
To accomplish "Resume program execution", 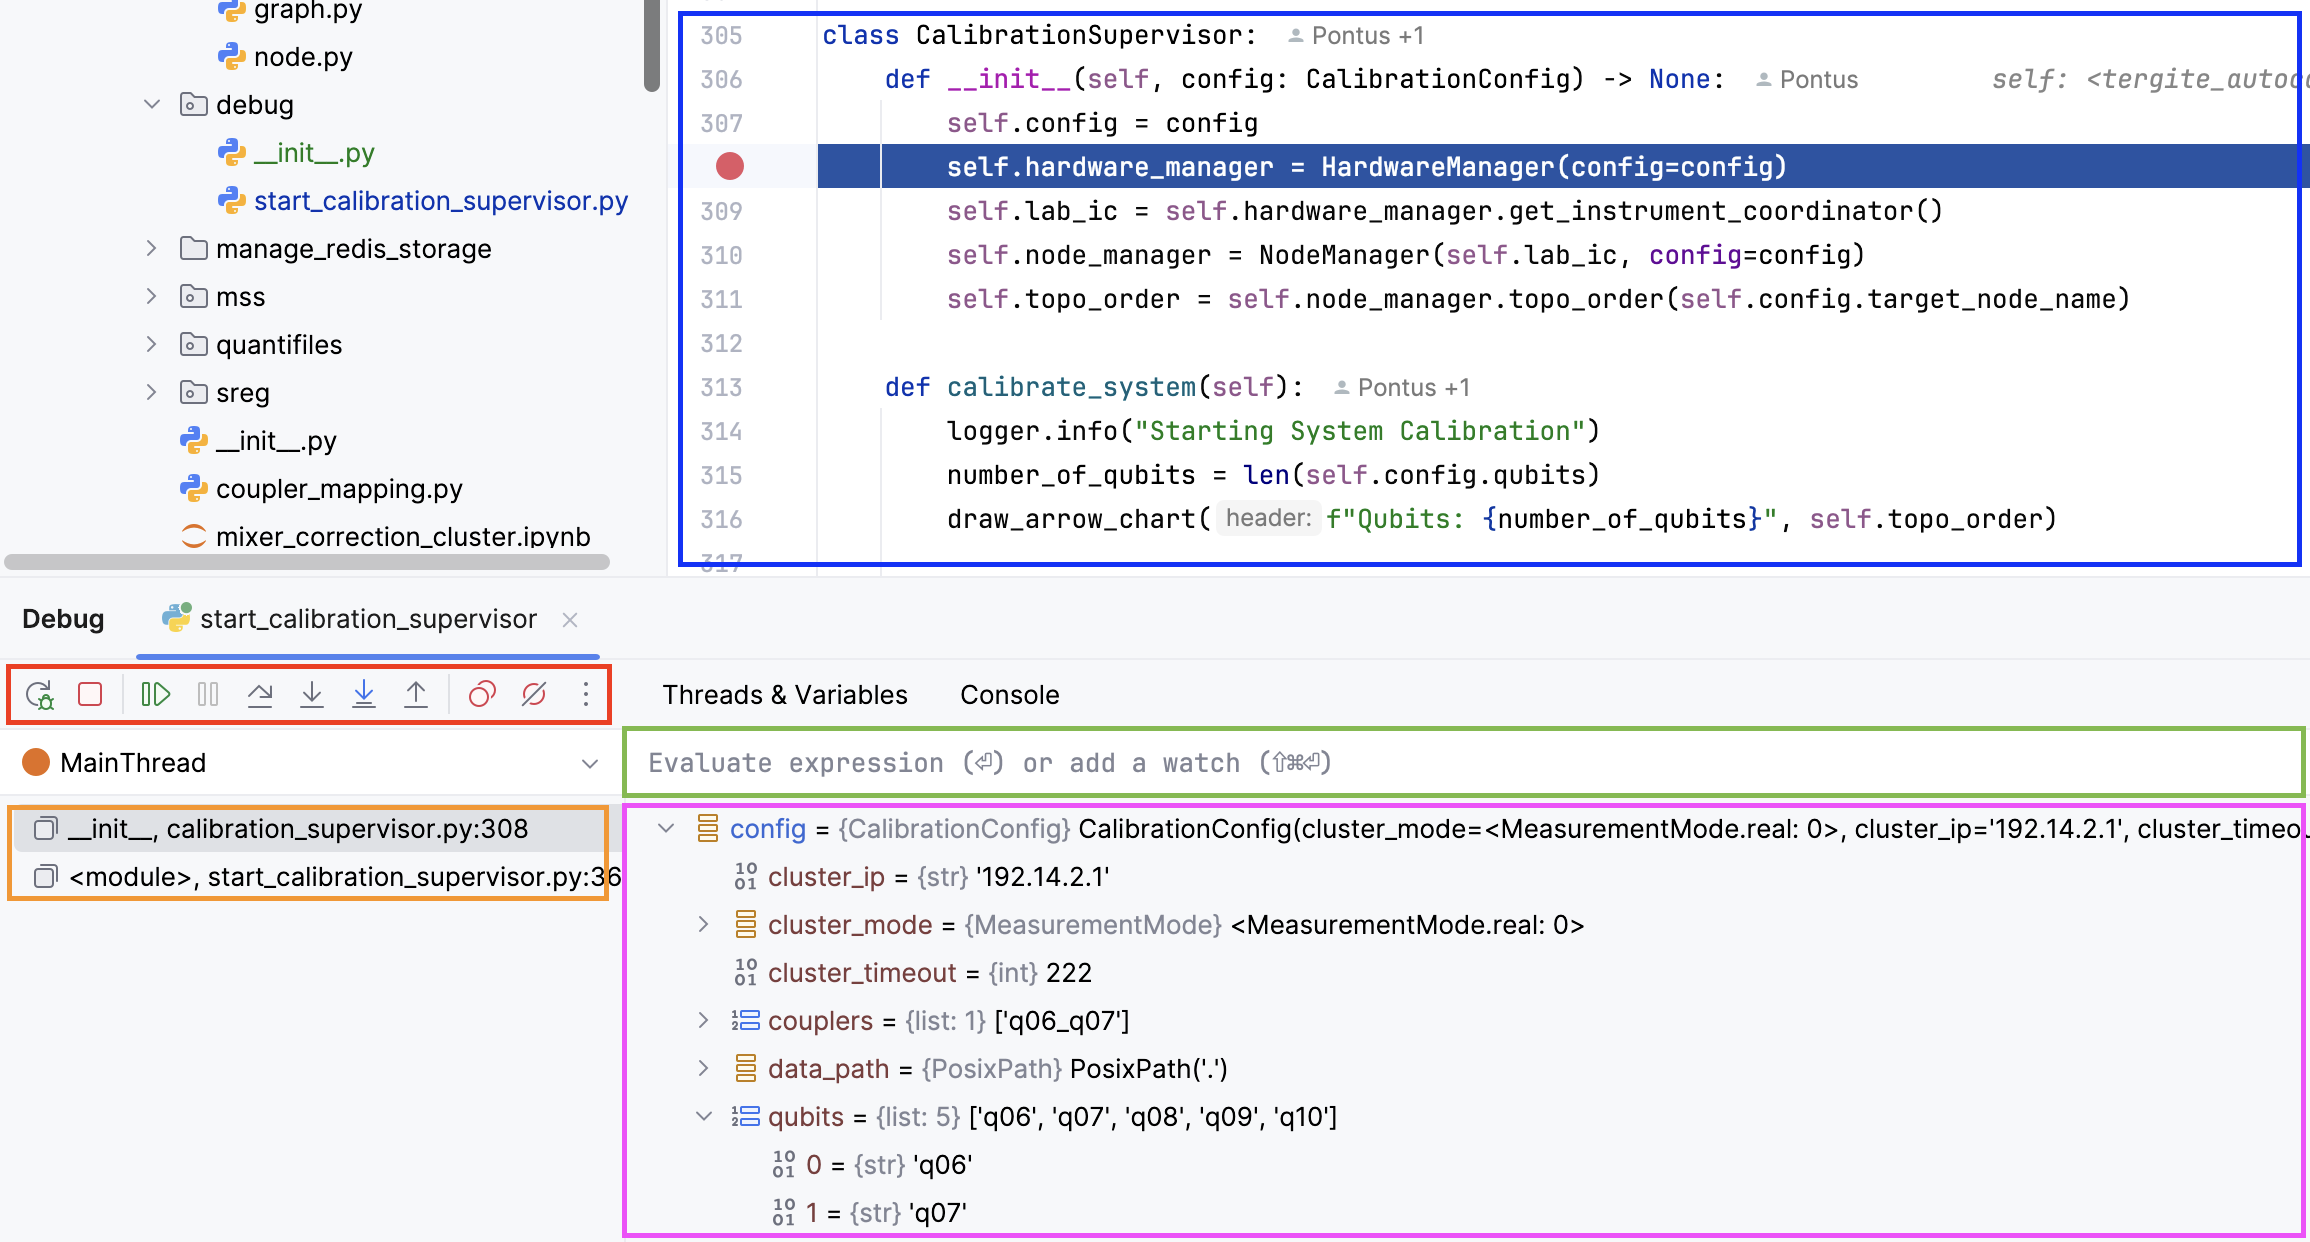I will click(x=155, y=694).
